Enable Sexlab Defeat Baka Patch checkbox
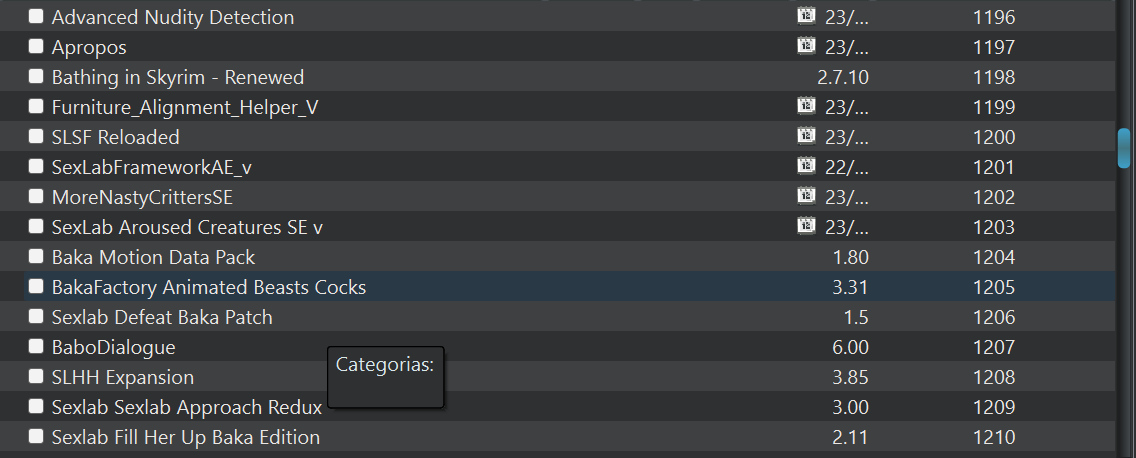Screen dimensions: 1136x458 36,317
